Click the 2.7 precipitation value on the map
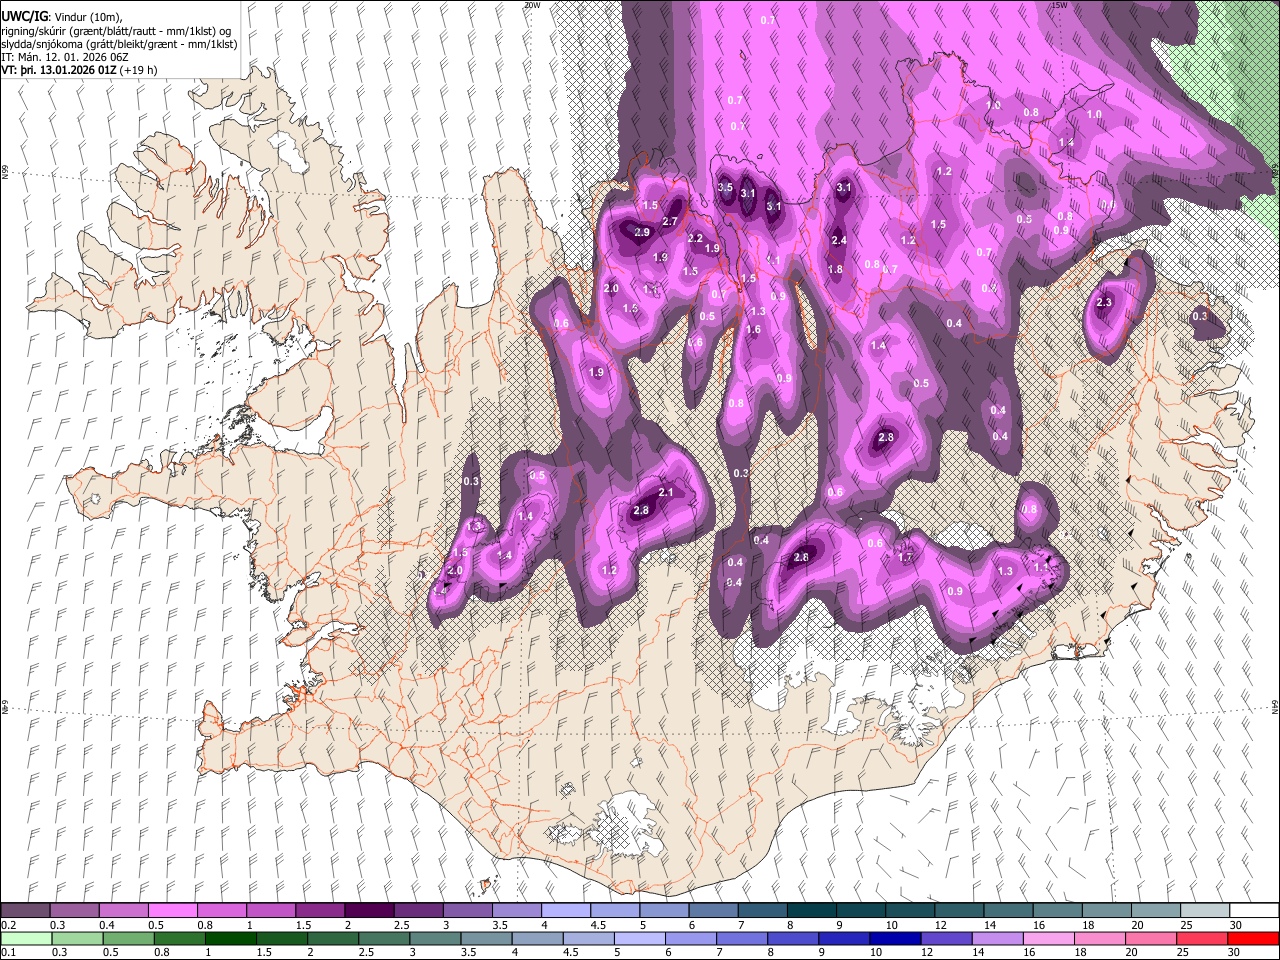This screenshot has width=1280, height=960. tap(670, 221)
